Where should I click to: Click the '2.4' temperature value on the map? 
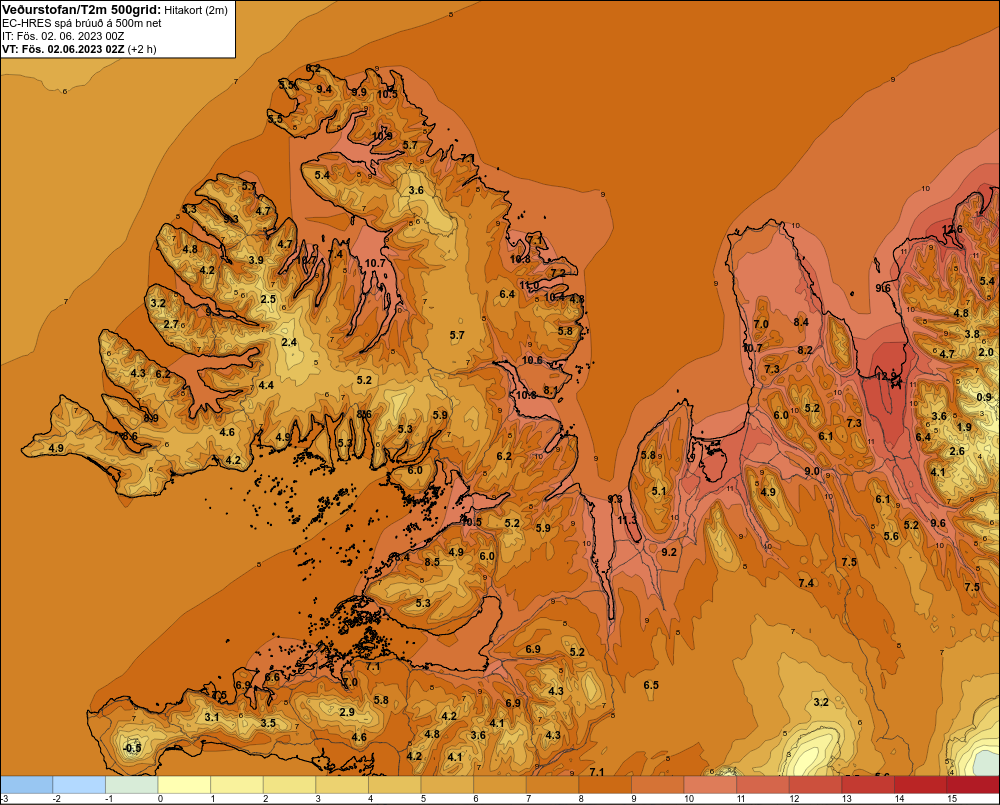[x=289, y=342]
